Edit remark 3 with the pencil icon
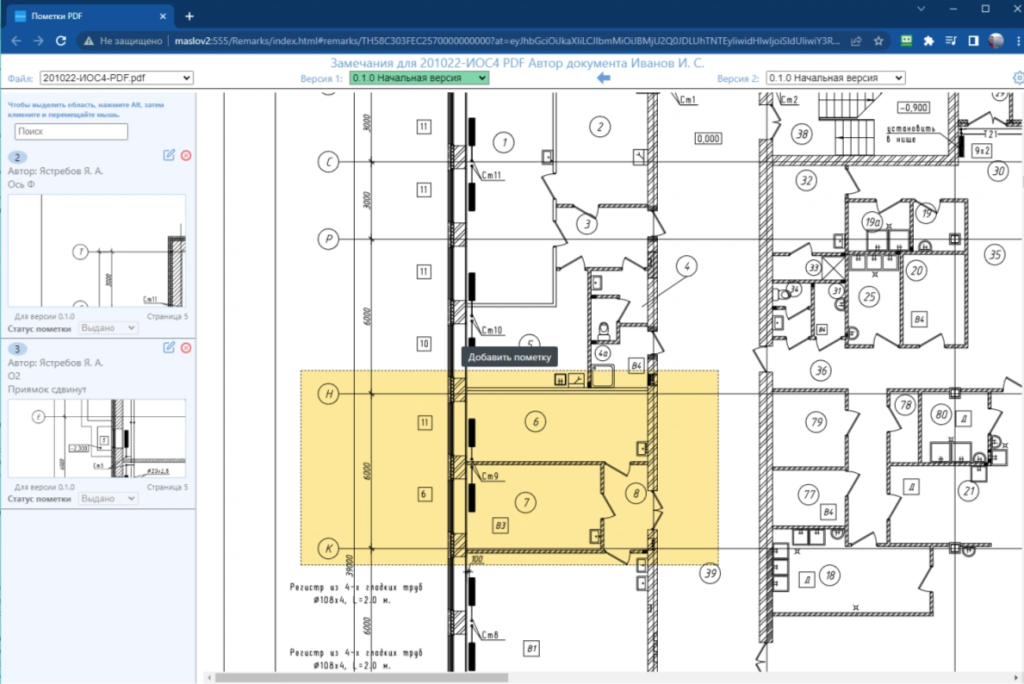The height and width of the screenshot is (684, 1024). pyautogui.click(x=169, y=347)
